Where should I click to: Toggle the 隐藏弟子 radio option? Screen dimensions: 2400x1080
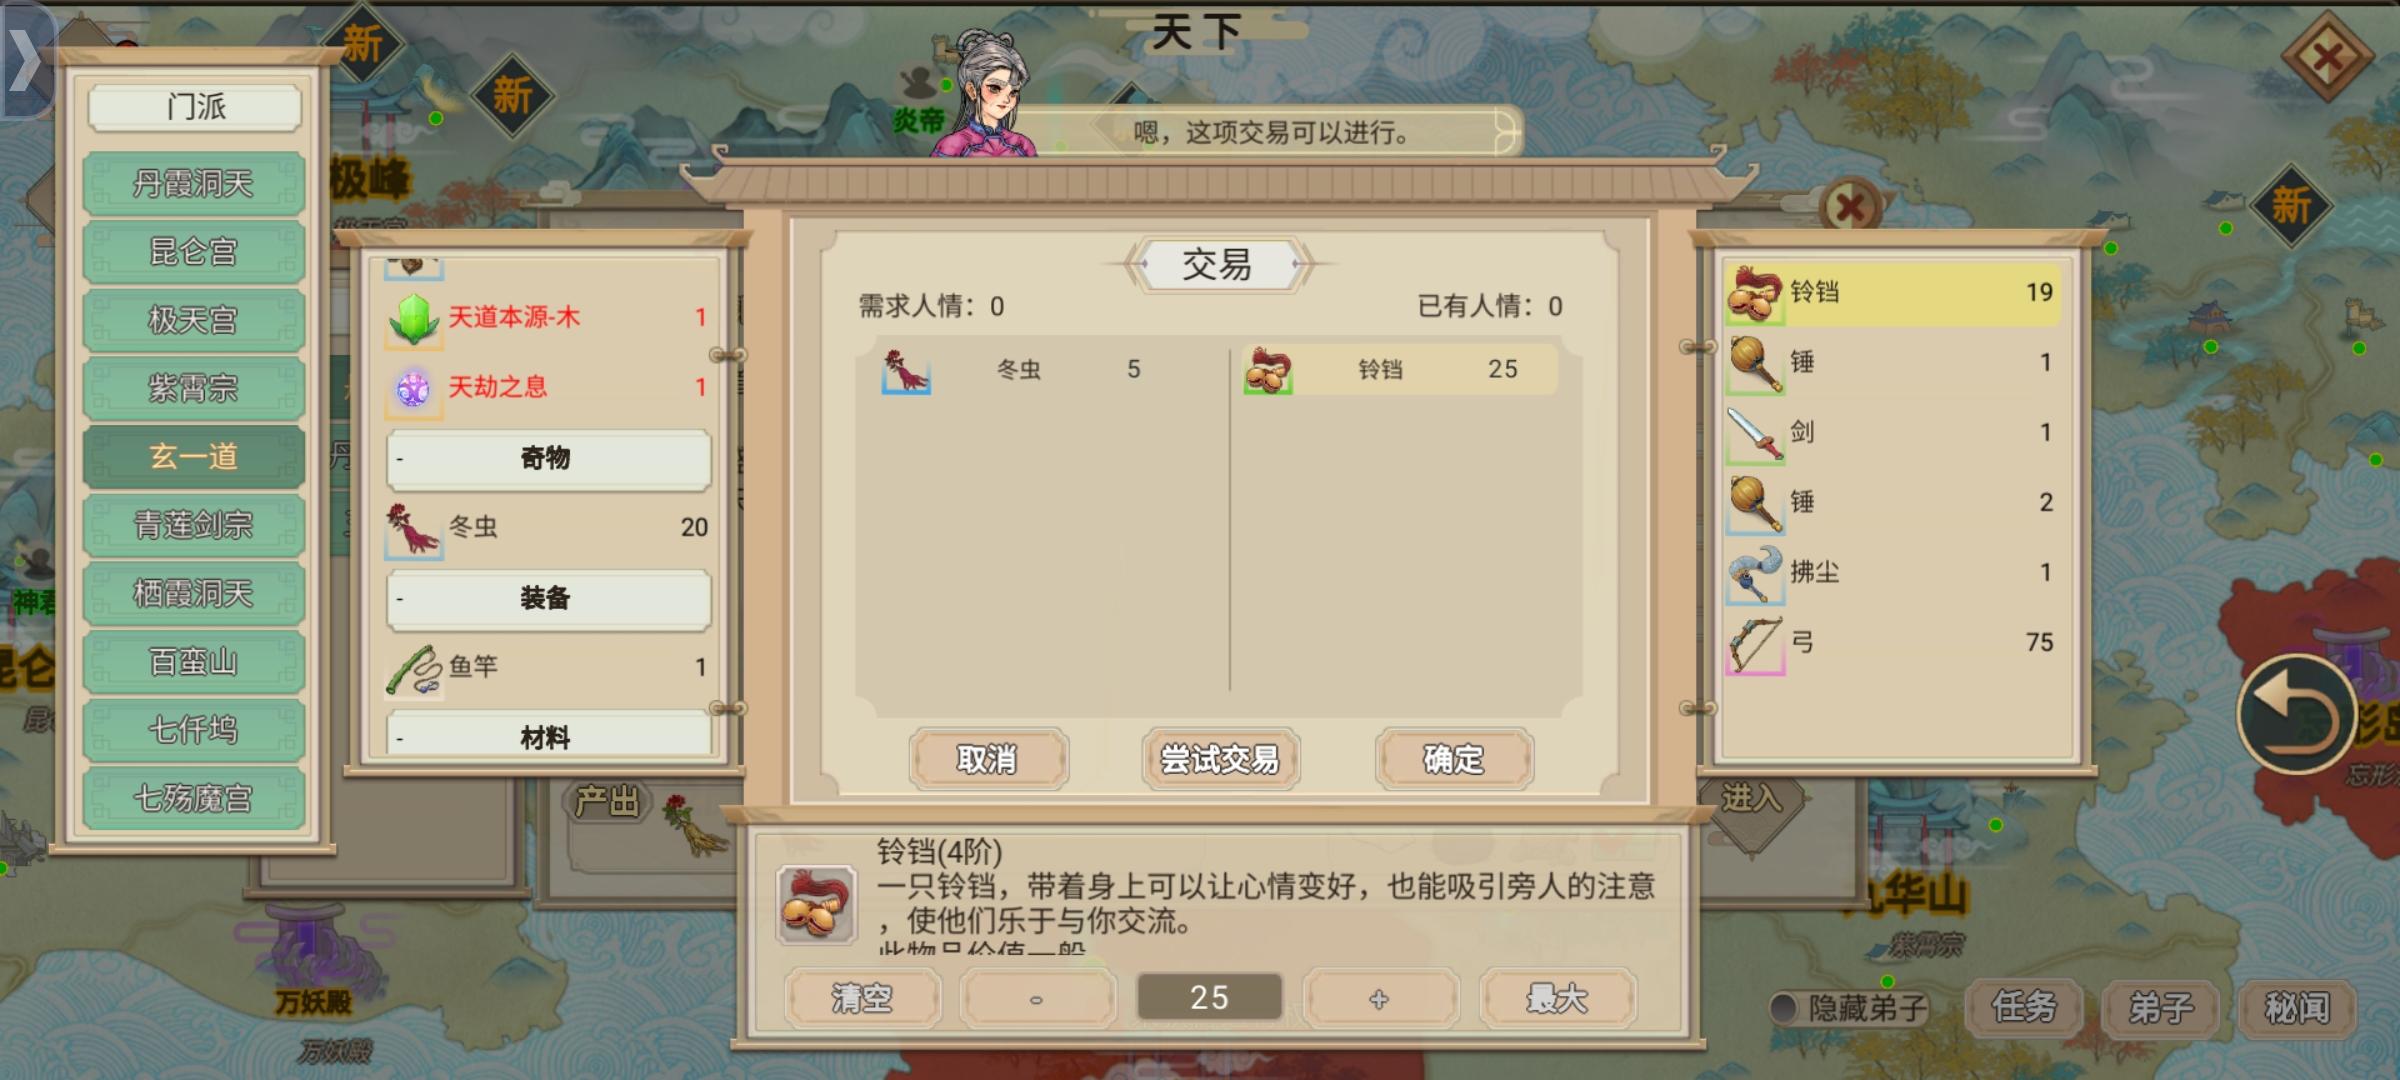pyautogui.click(x=1783, y=1008)
